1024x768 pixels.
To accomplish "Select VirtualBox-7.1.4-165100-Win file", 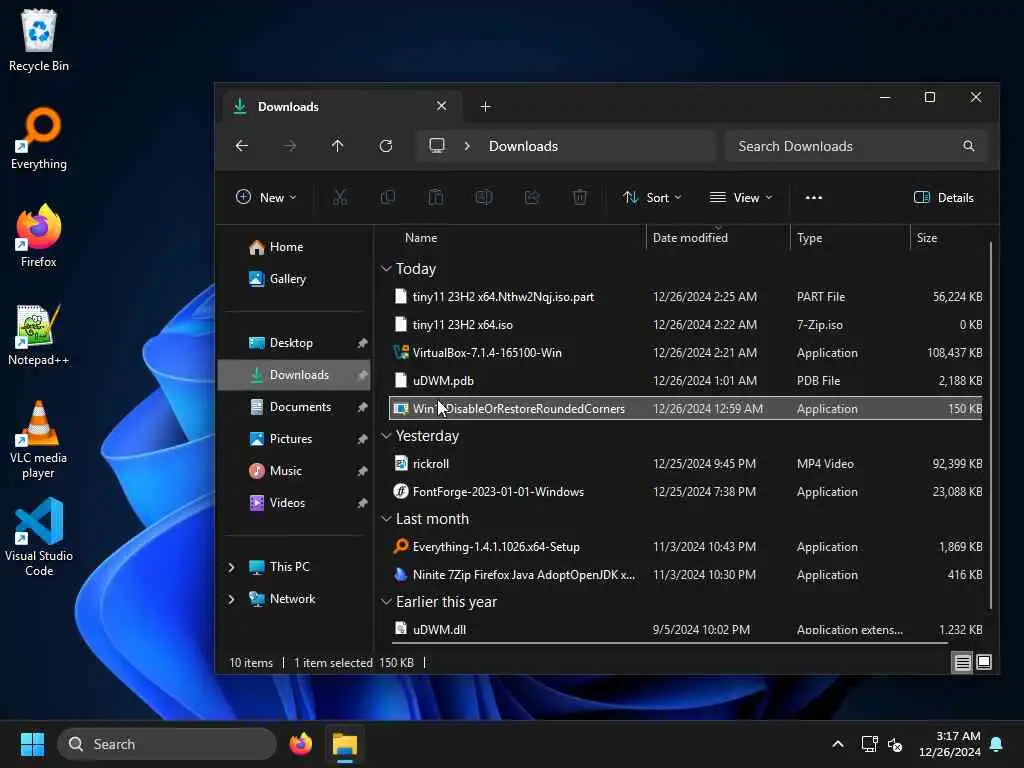I will tap(686, 353).
